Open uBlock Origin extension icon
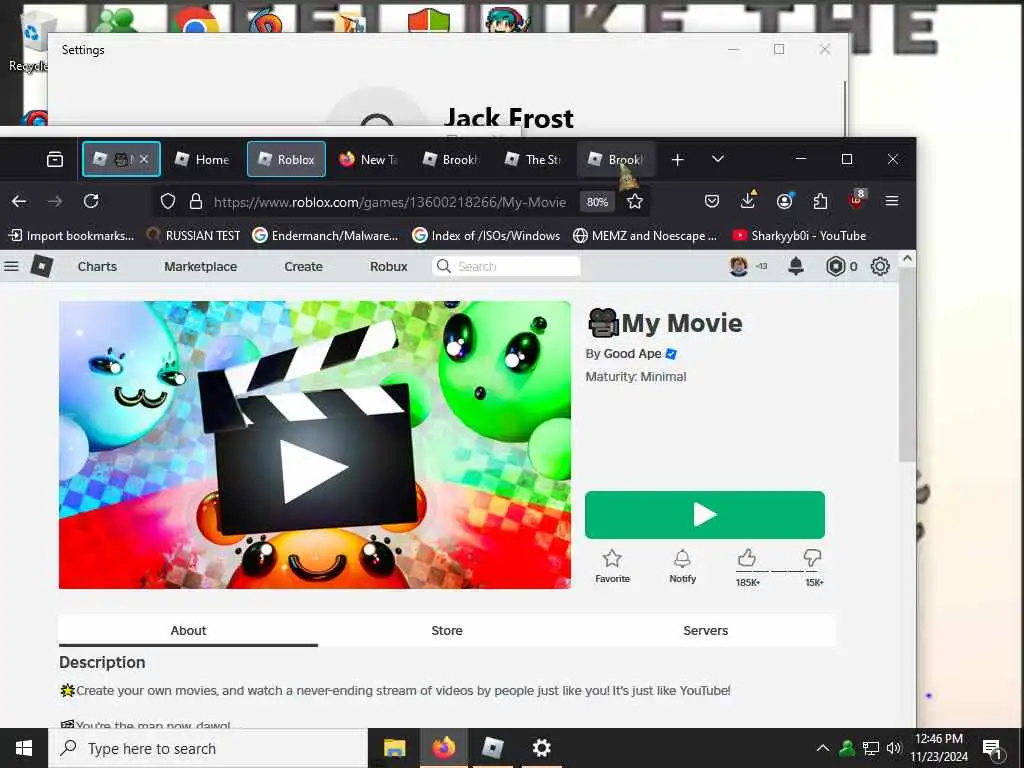1024x768 pixels. point(856,200)
